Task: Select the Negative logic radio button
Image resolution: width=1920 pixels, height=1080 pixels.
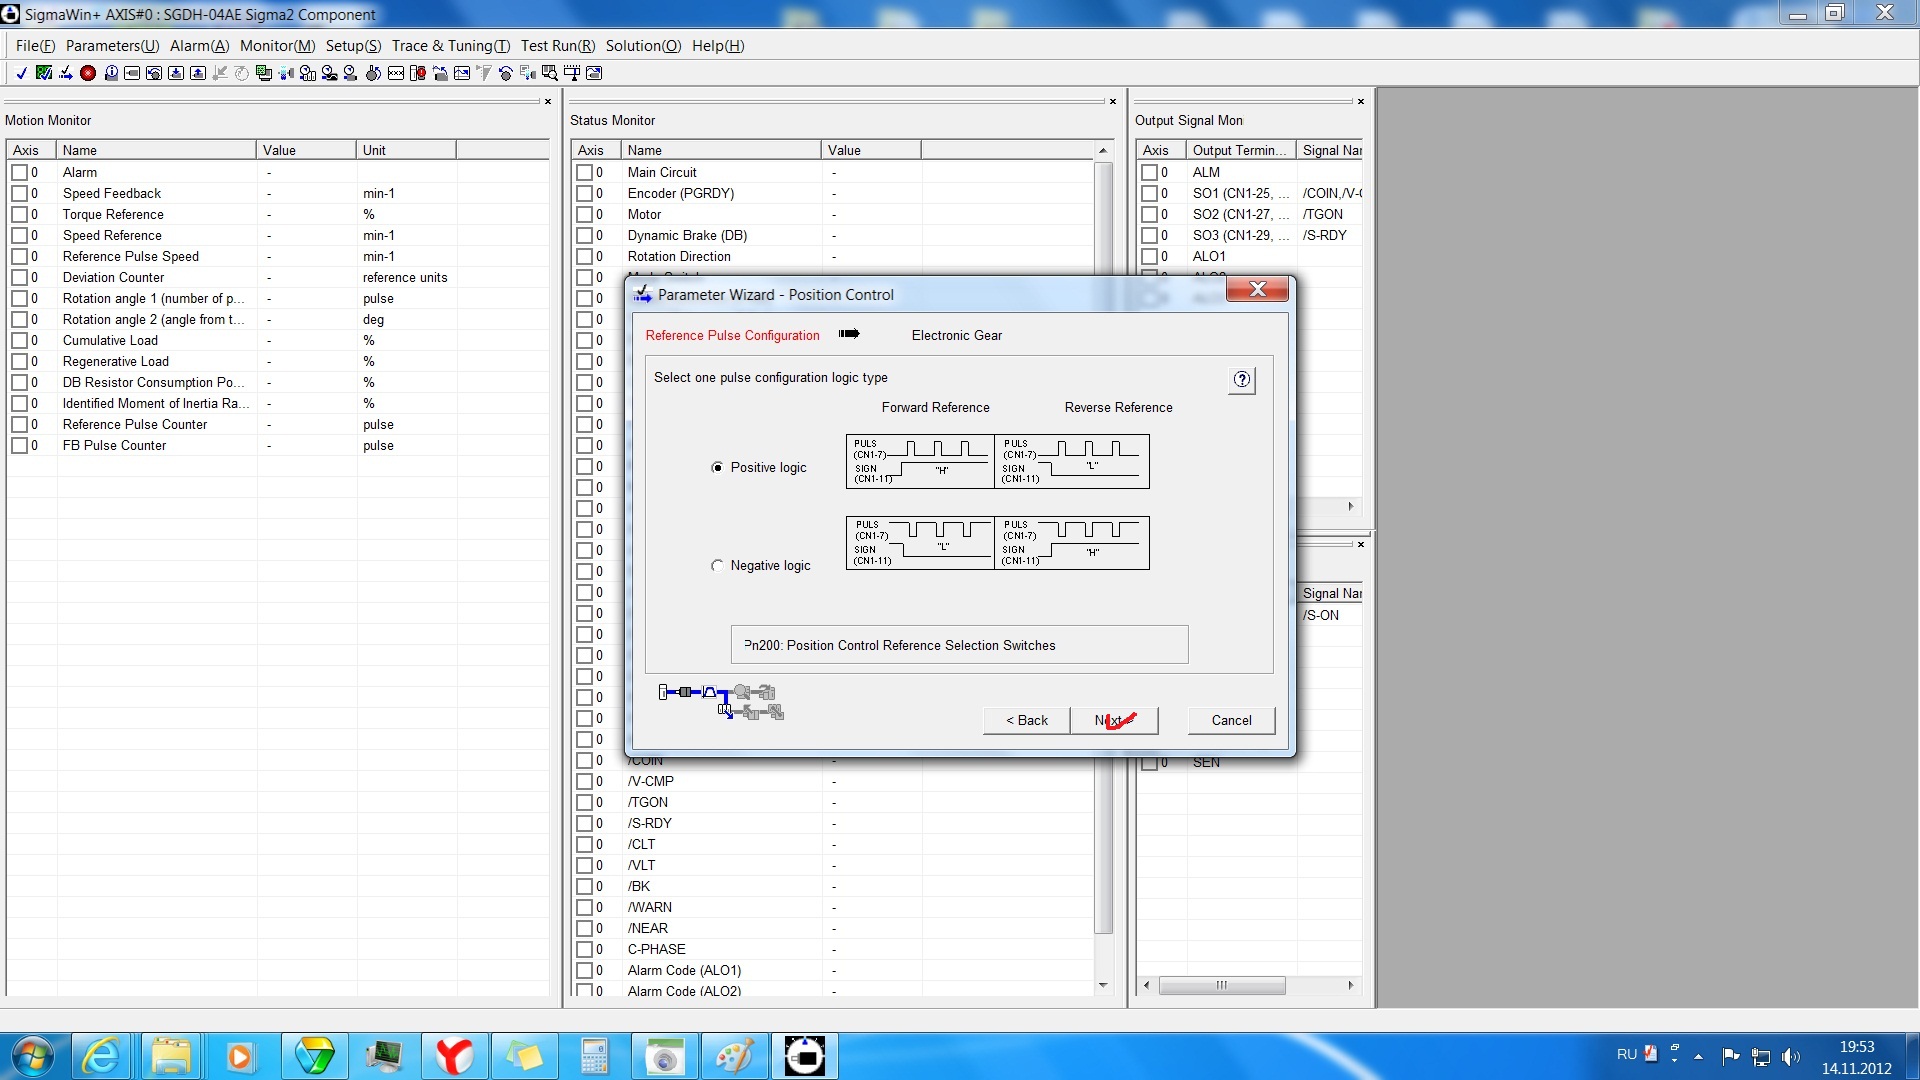Action: click(x=717, y=566)
